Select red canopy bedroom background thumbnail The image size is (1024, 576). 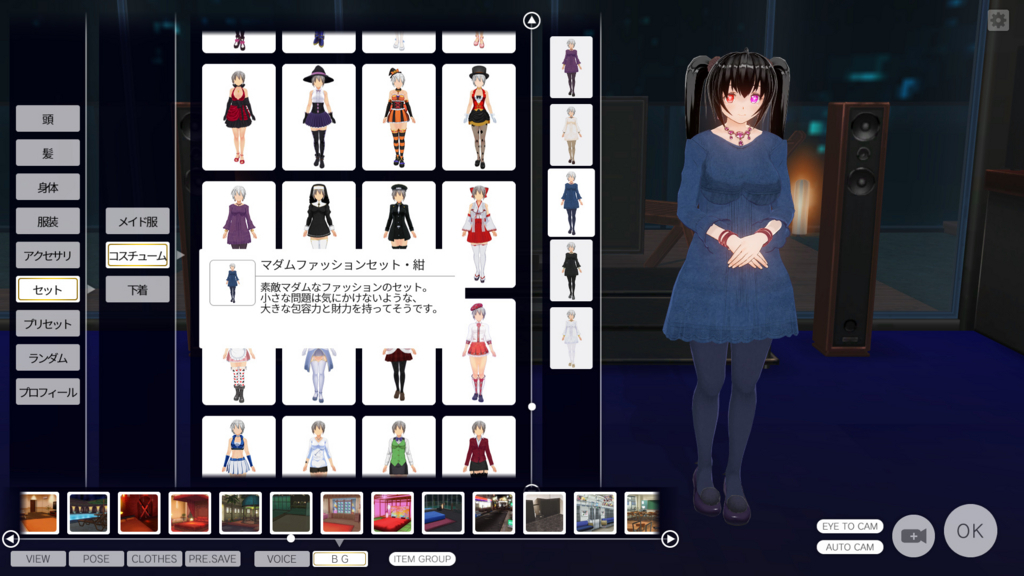coord(190,513)
